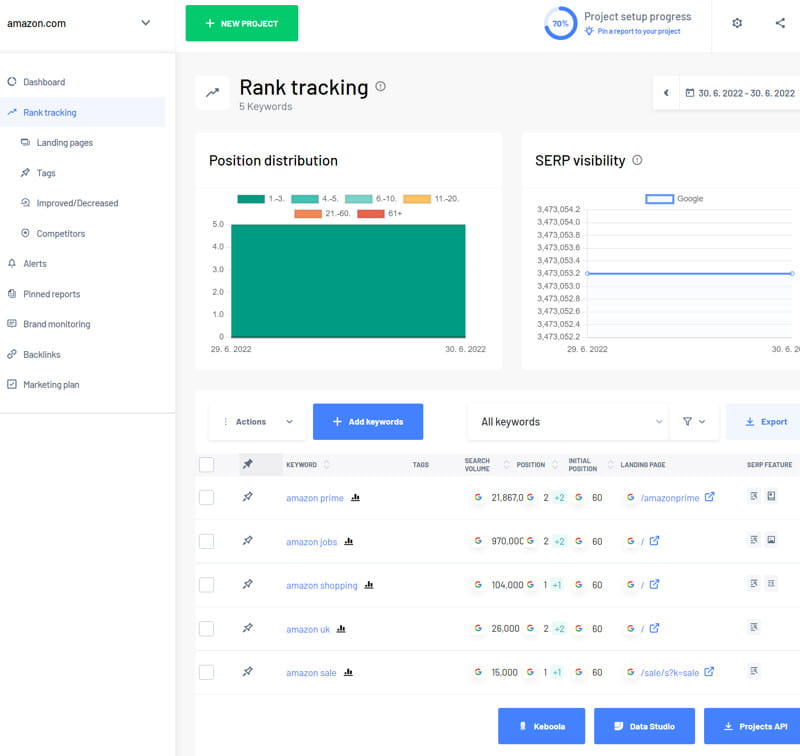Open Improved/Decreased sidebar item
Image resolution: width=800 pixels, height=756 pixels.
(x=77, y=203)
